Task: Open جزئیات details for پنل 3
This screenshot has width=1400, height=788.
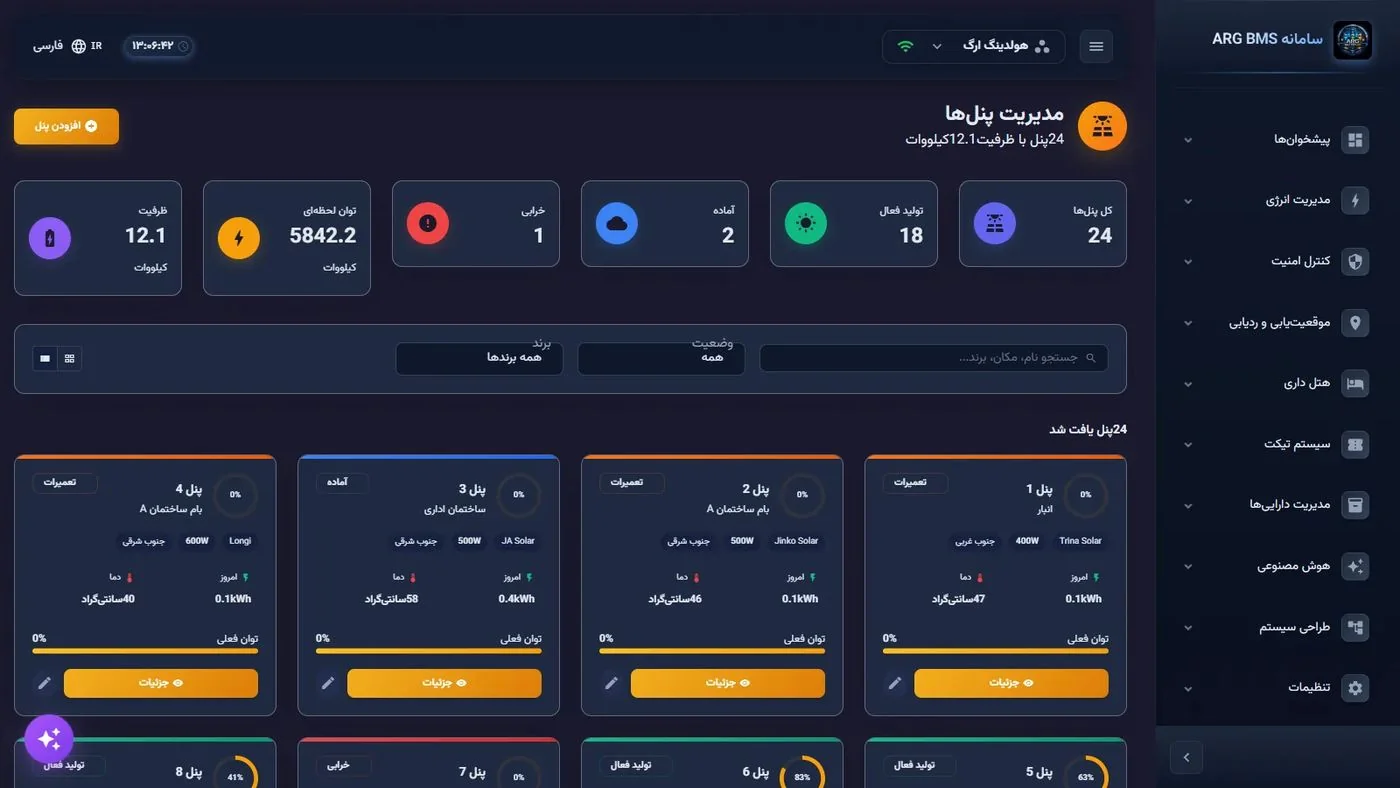Action: [x=444, y=683]
